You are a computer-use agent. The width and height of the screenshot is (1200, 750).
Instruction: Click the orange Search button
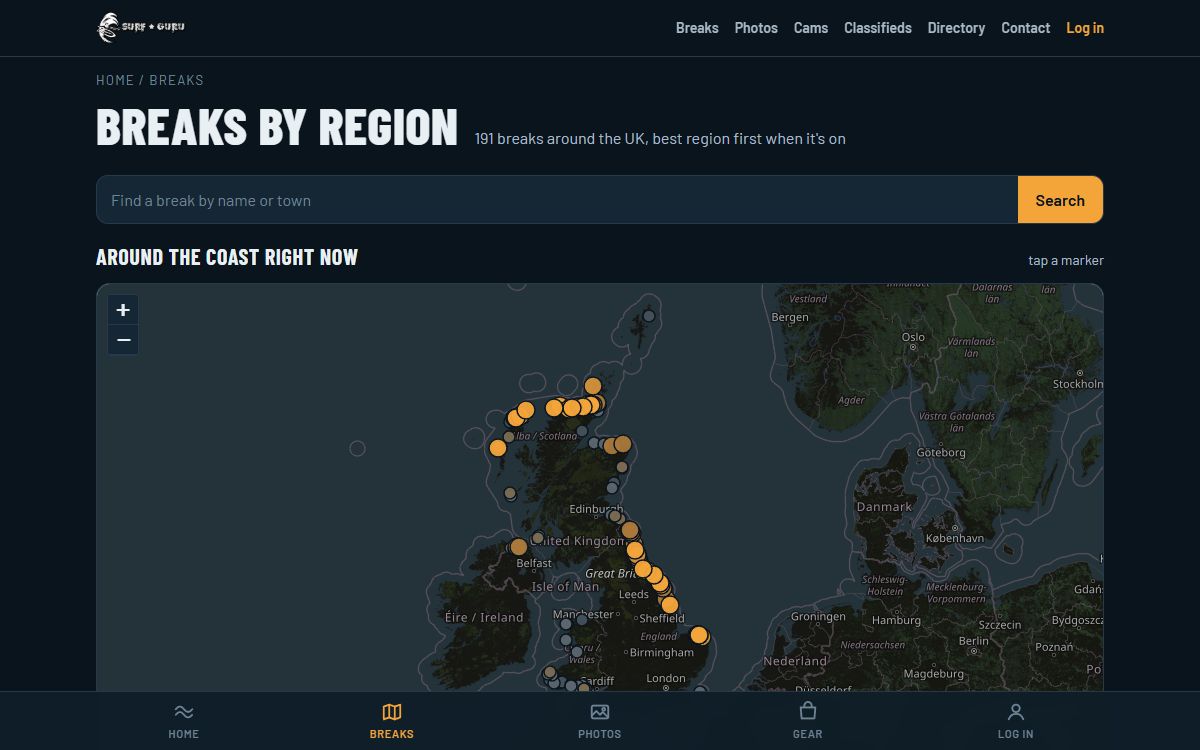pos(1060,200)
